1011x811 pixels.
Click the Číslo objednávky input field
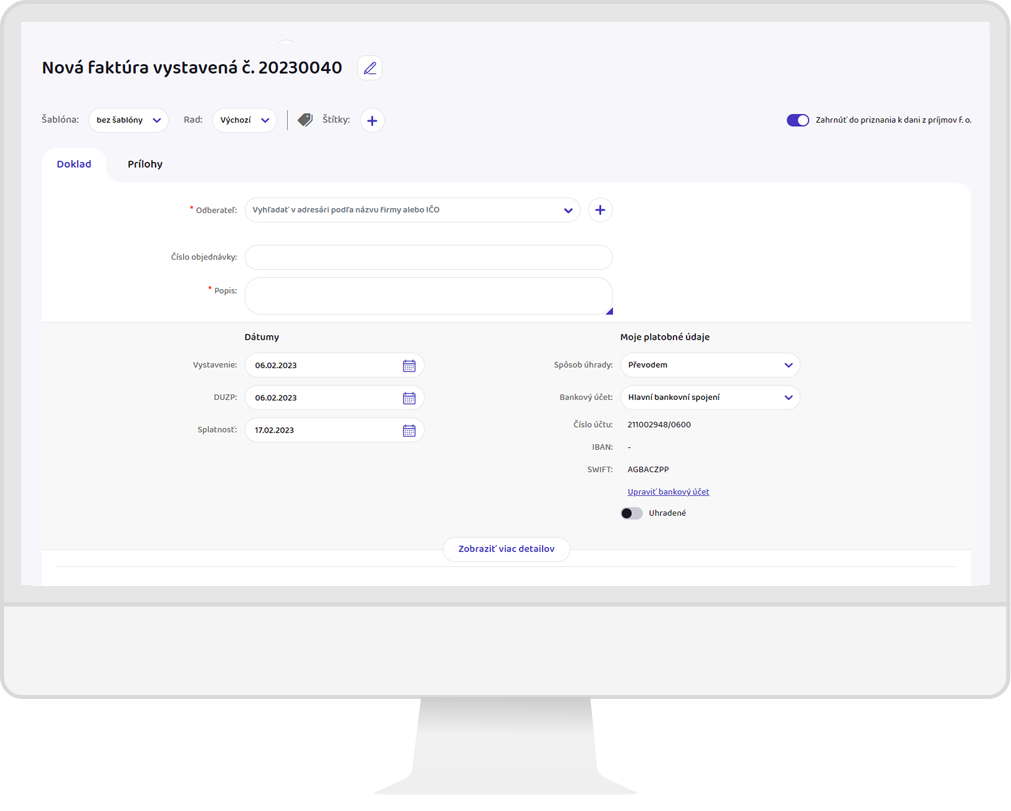point(428,257)
